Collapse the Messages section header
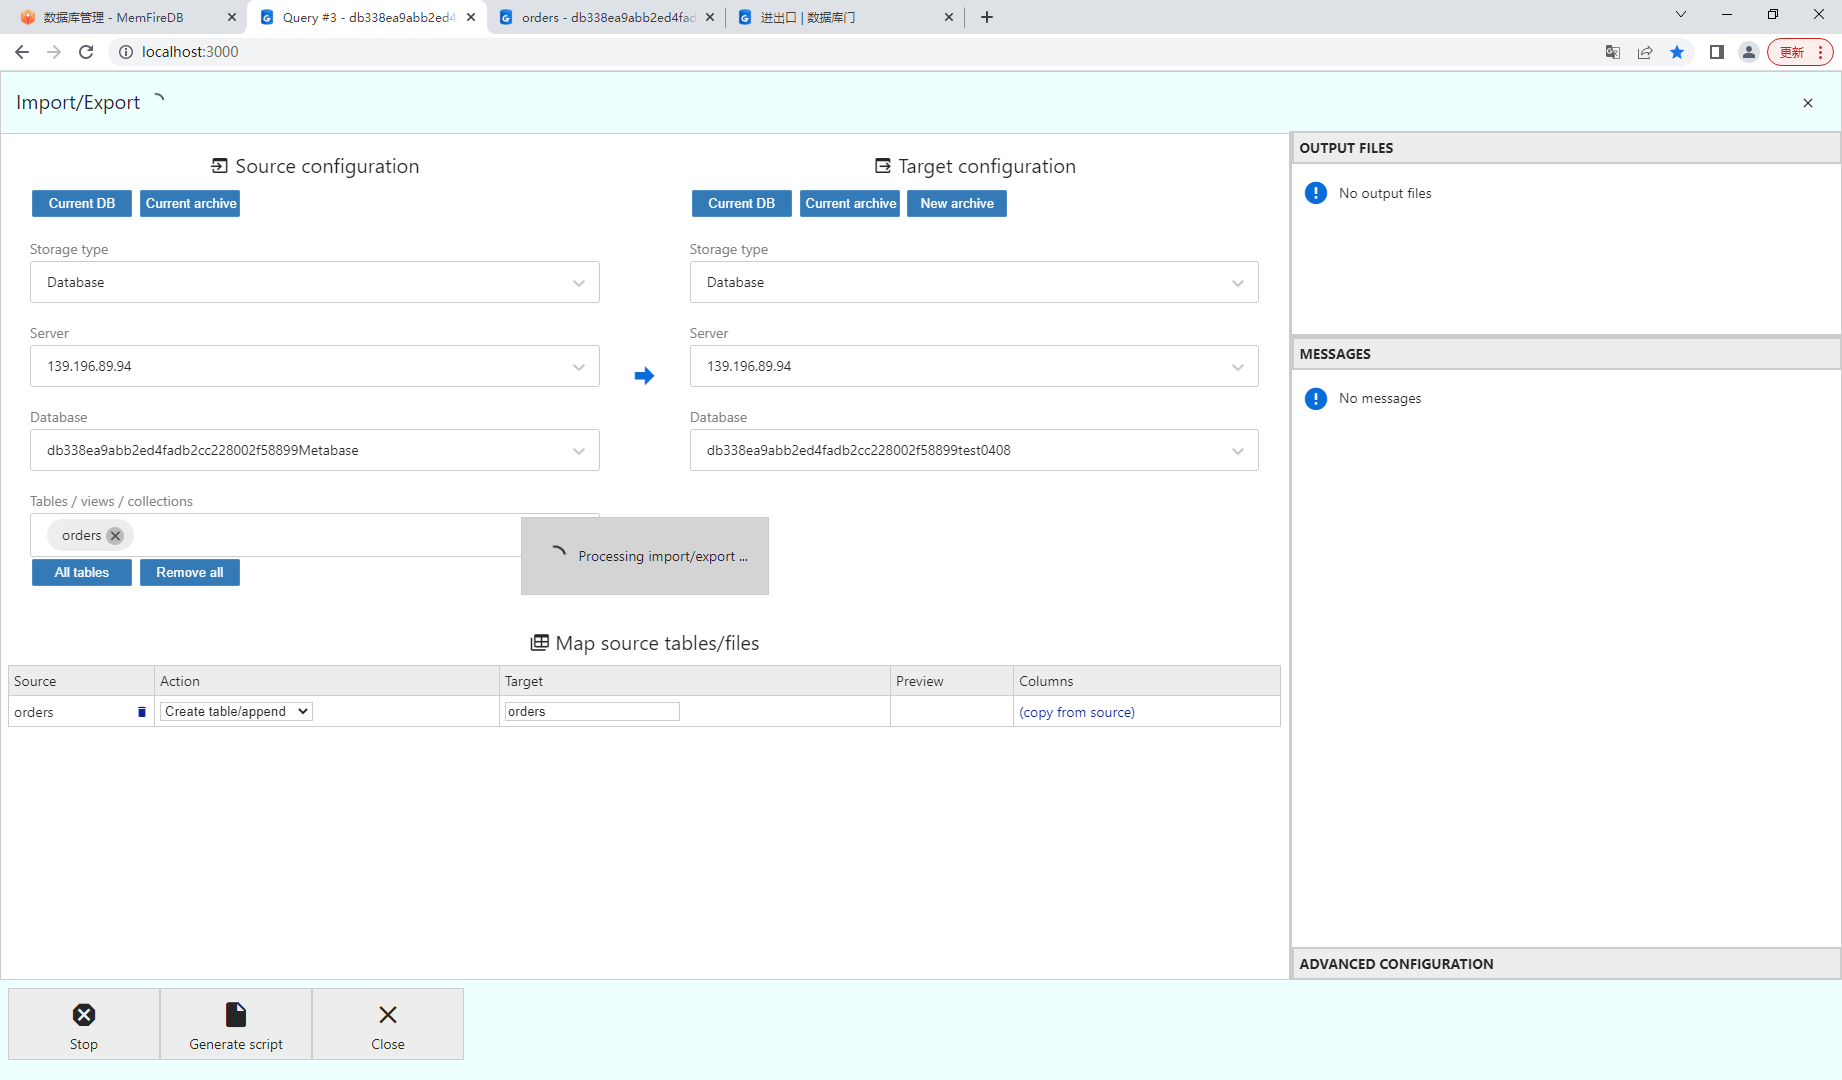 pyautogui.click(x=1566, y=354)
